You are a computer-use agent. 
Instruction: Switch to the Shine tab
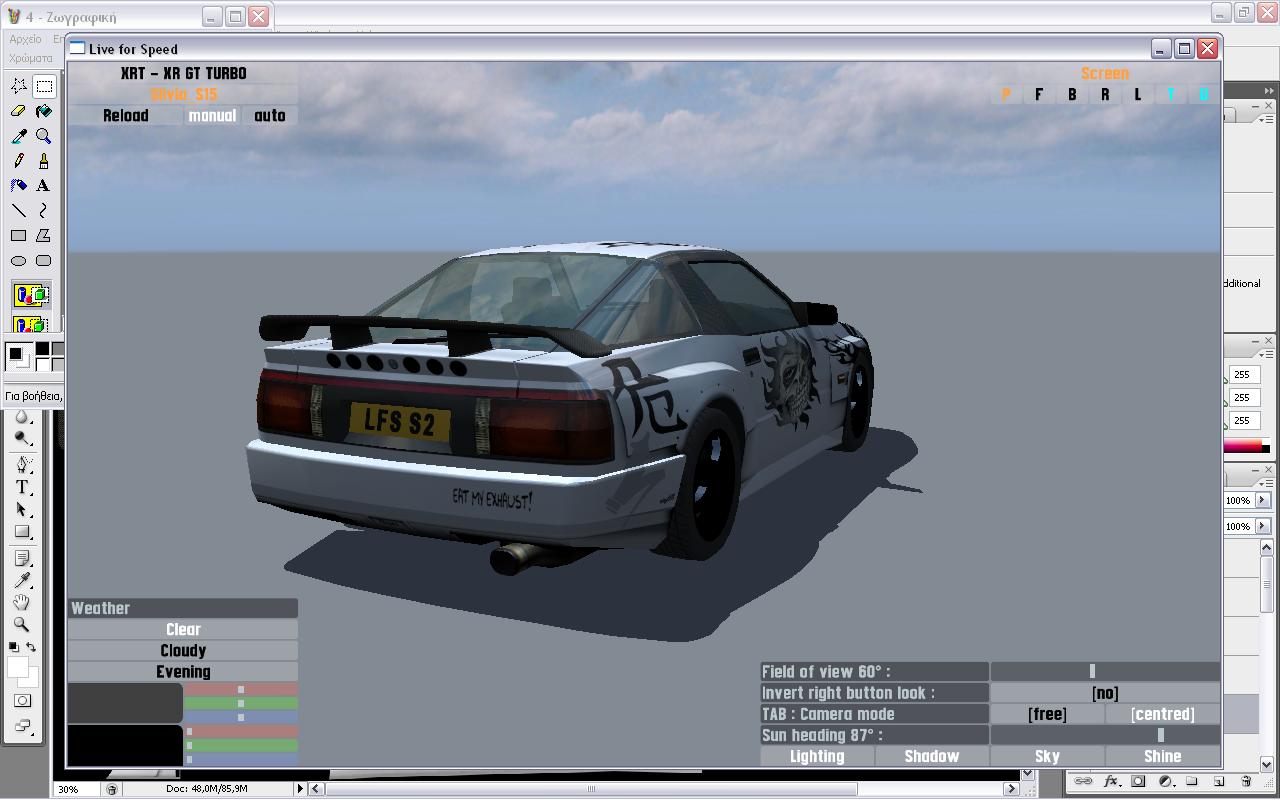(1163, 756)
